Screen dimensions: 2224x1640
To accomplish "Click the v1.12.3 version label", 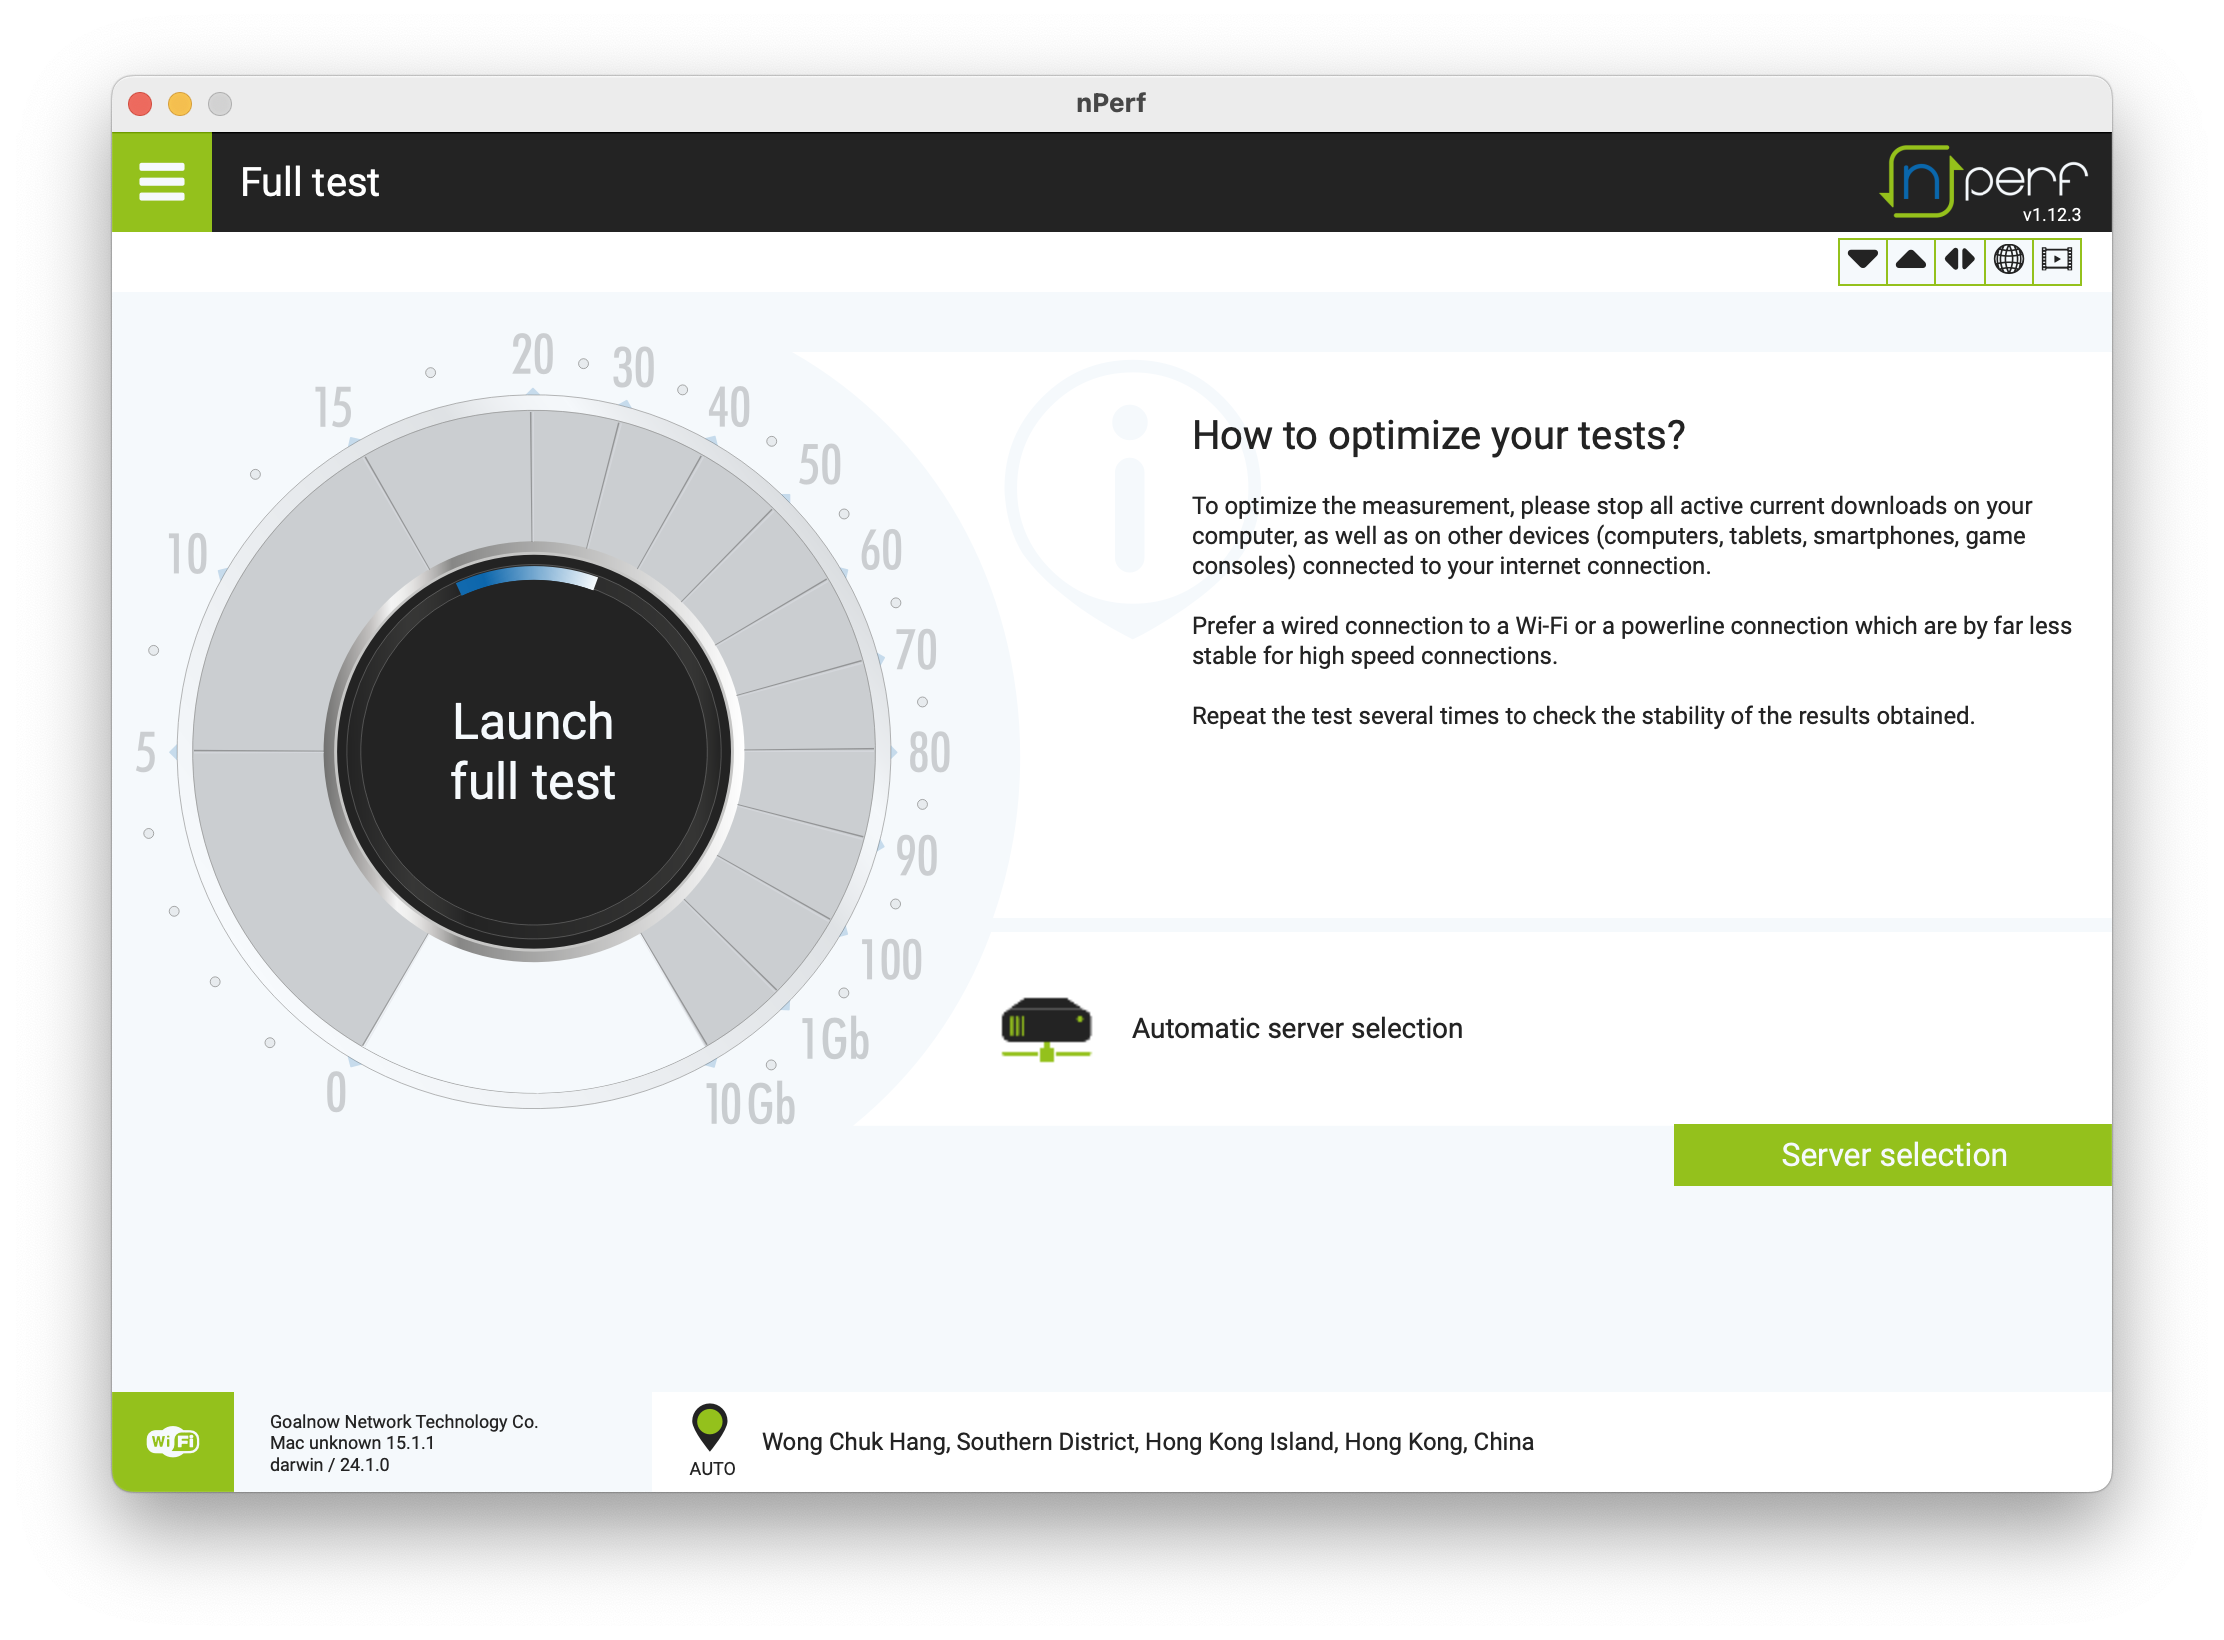I will [x=2051, y=214].
